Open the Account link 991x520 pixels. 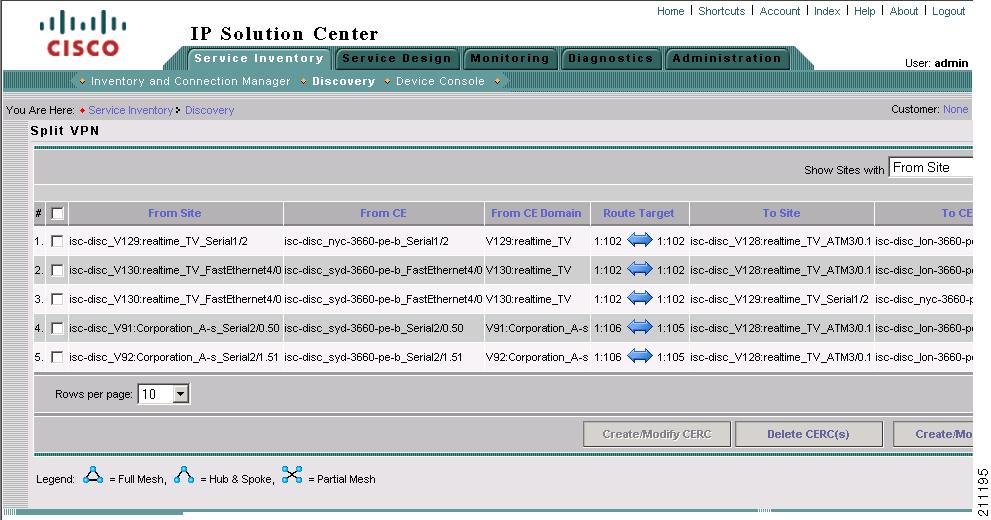(x=779, y=11)
